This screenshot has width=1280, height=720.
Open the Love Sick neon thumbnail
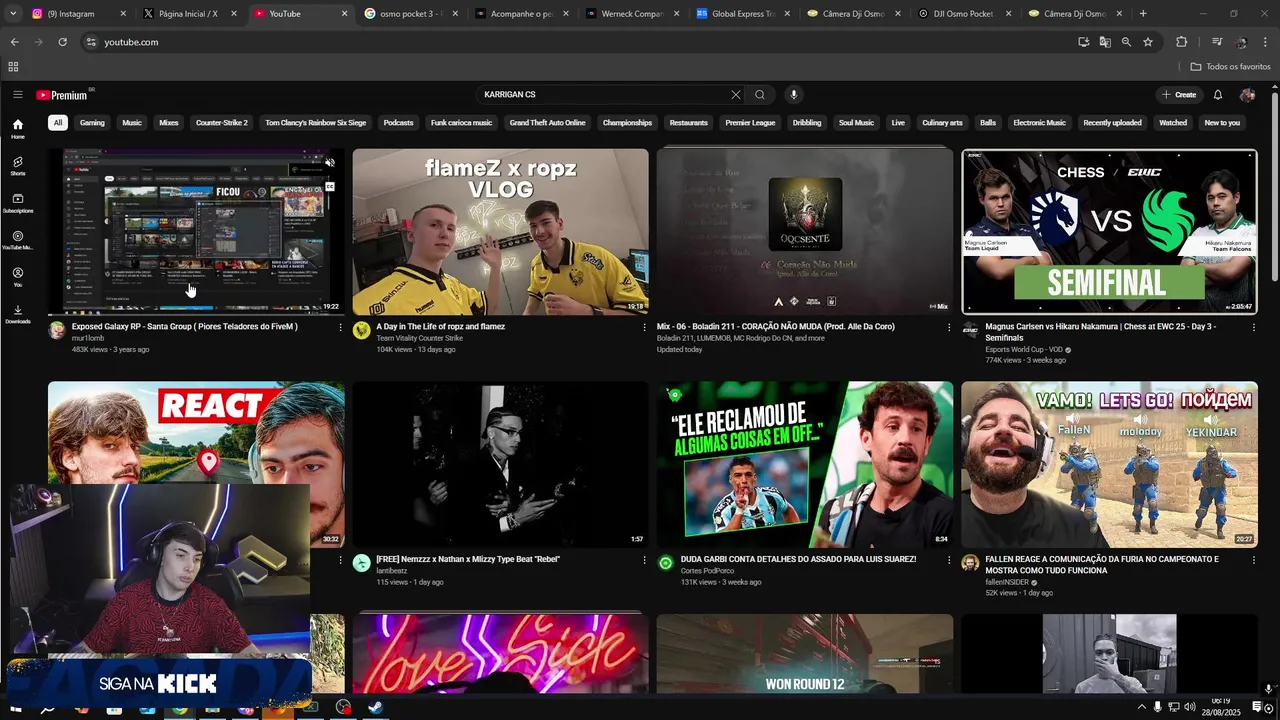[x=500, y=653]
